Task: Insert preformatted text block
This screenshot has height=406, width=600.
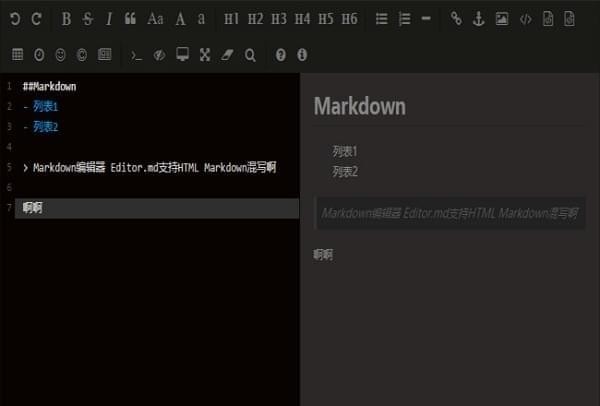Action: click(548, 19)
